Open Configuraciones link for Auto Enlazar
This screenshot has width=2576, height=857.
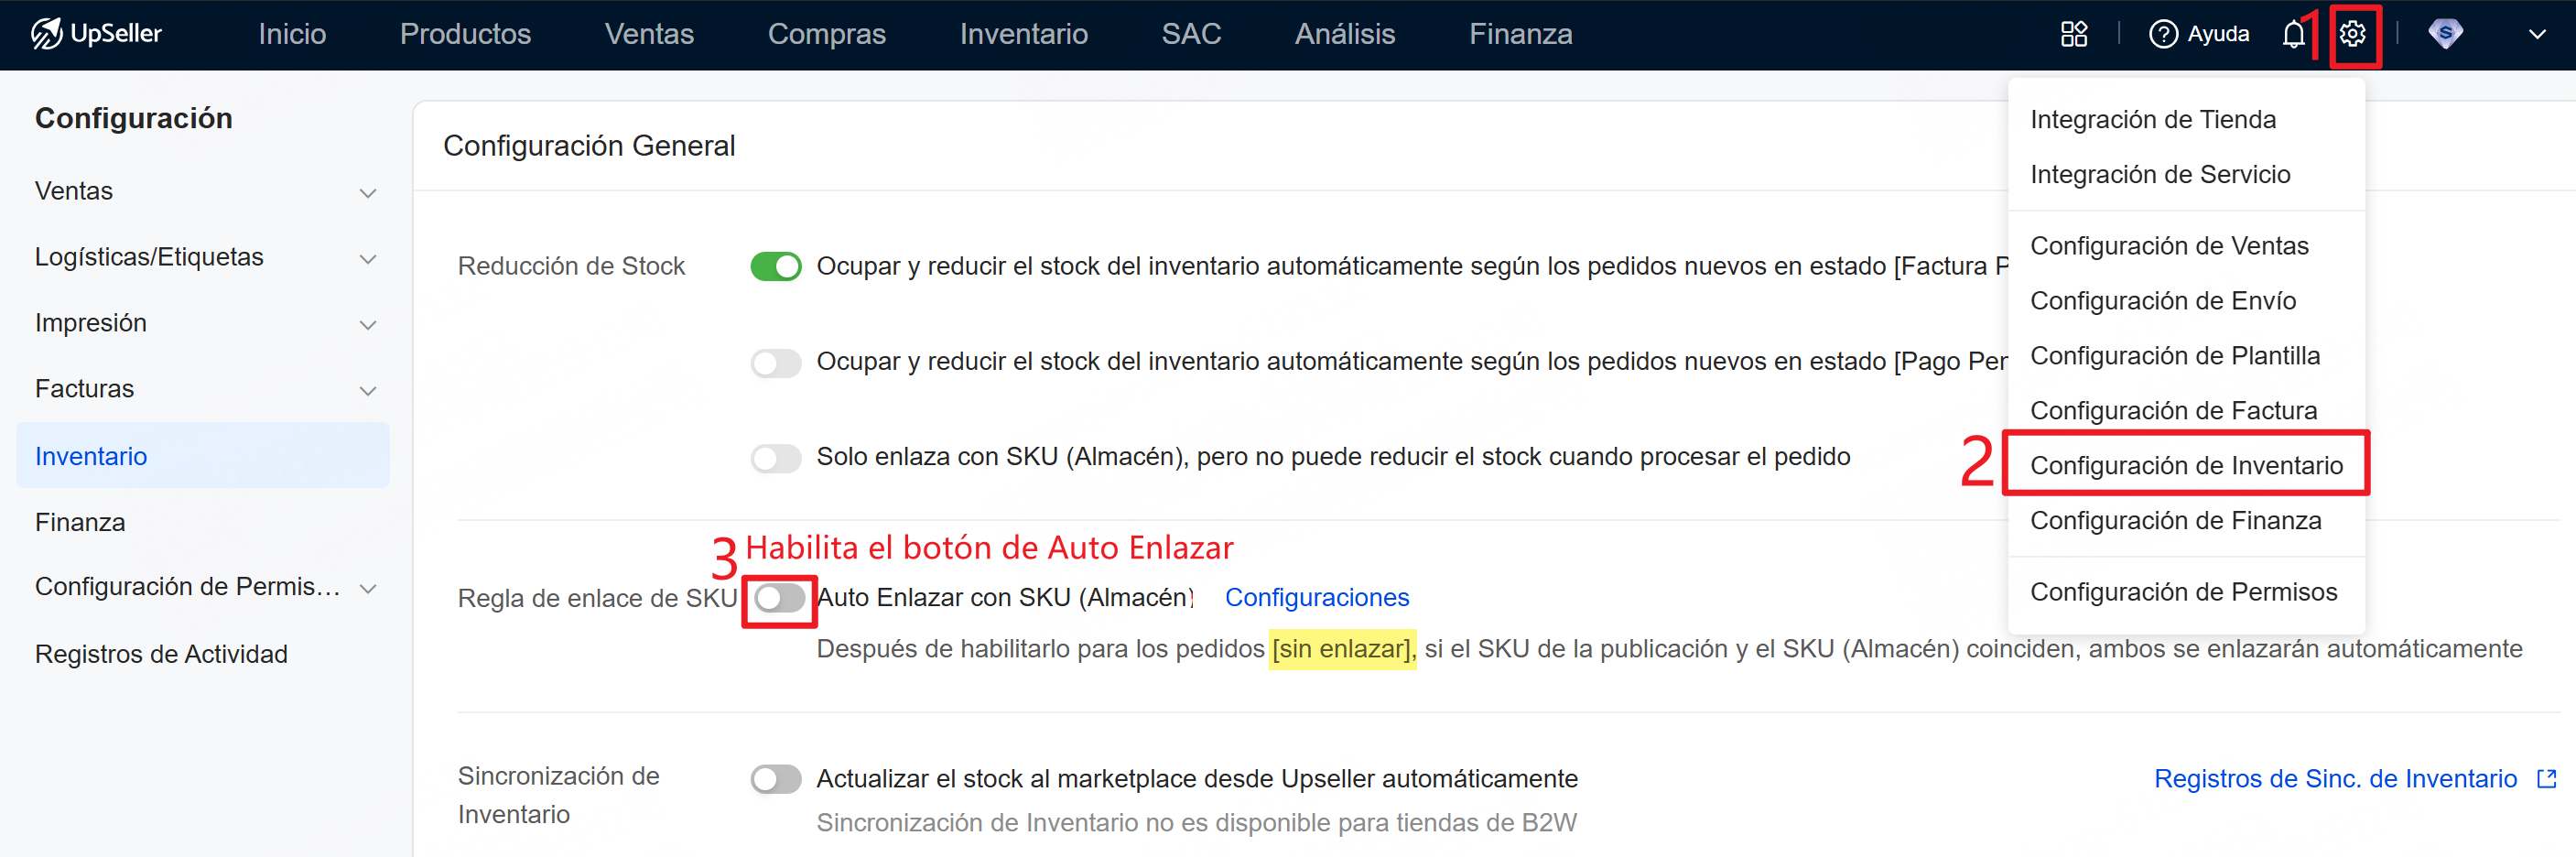tap(1316, 597)
